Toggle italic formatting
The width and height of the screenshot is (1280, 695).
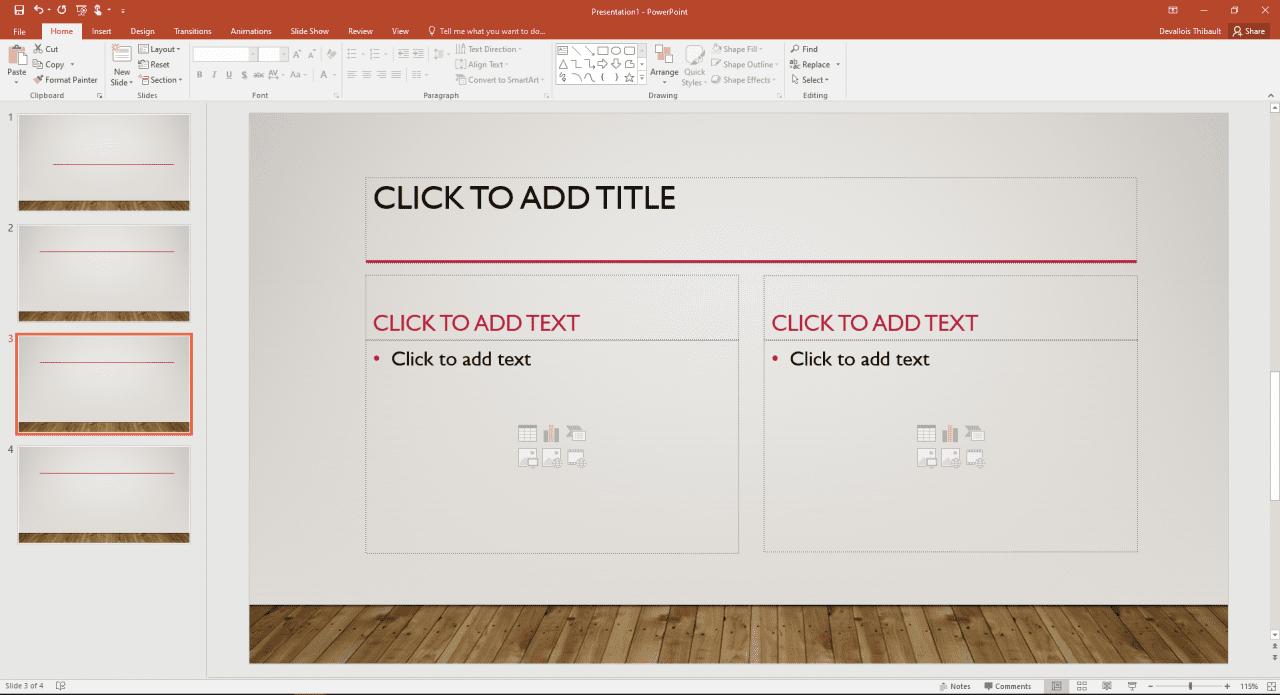point(213,74)
